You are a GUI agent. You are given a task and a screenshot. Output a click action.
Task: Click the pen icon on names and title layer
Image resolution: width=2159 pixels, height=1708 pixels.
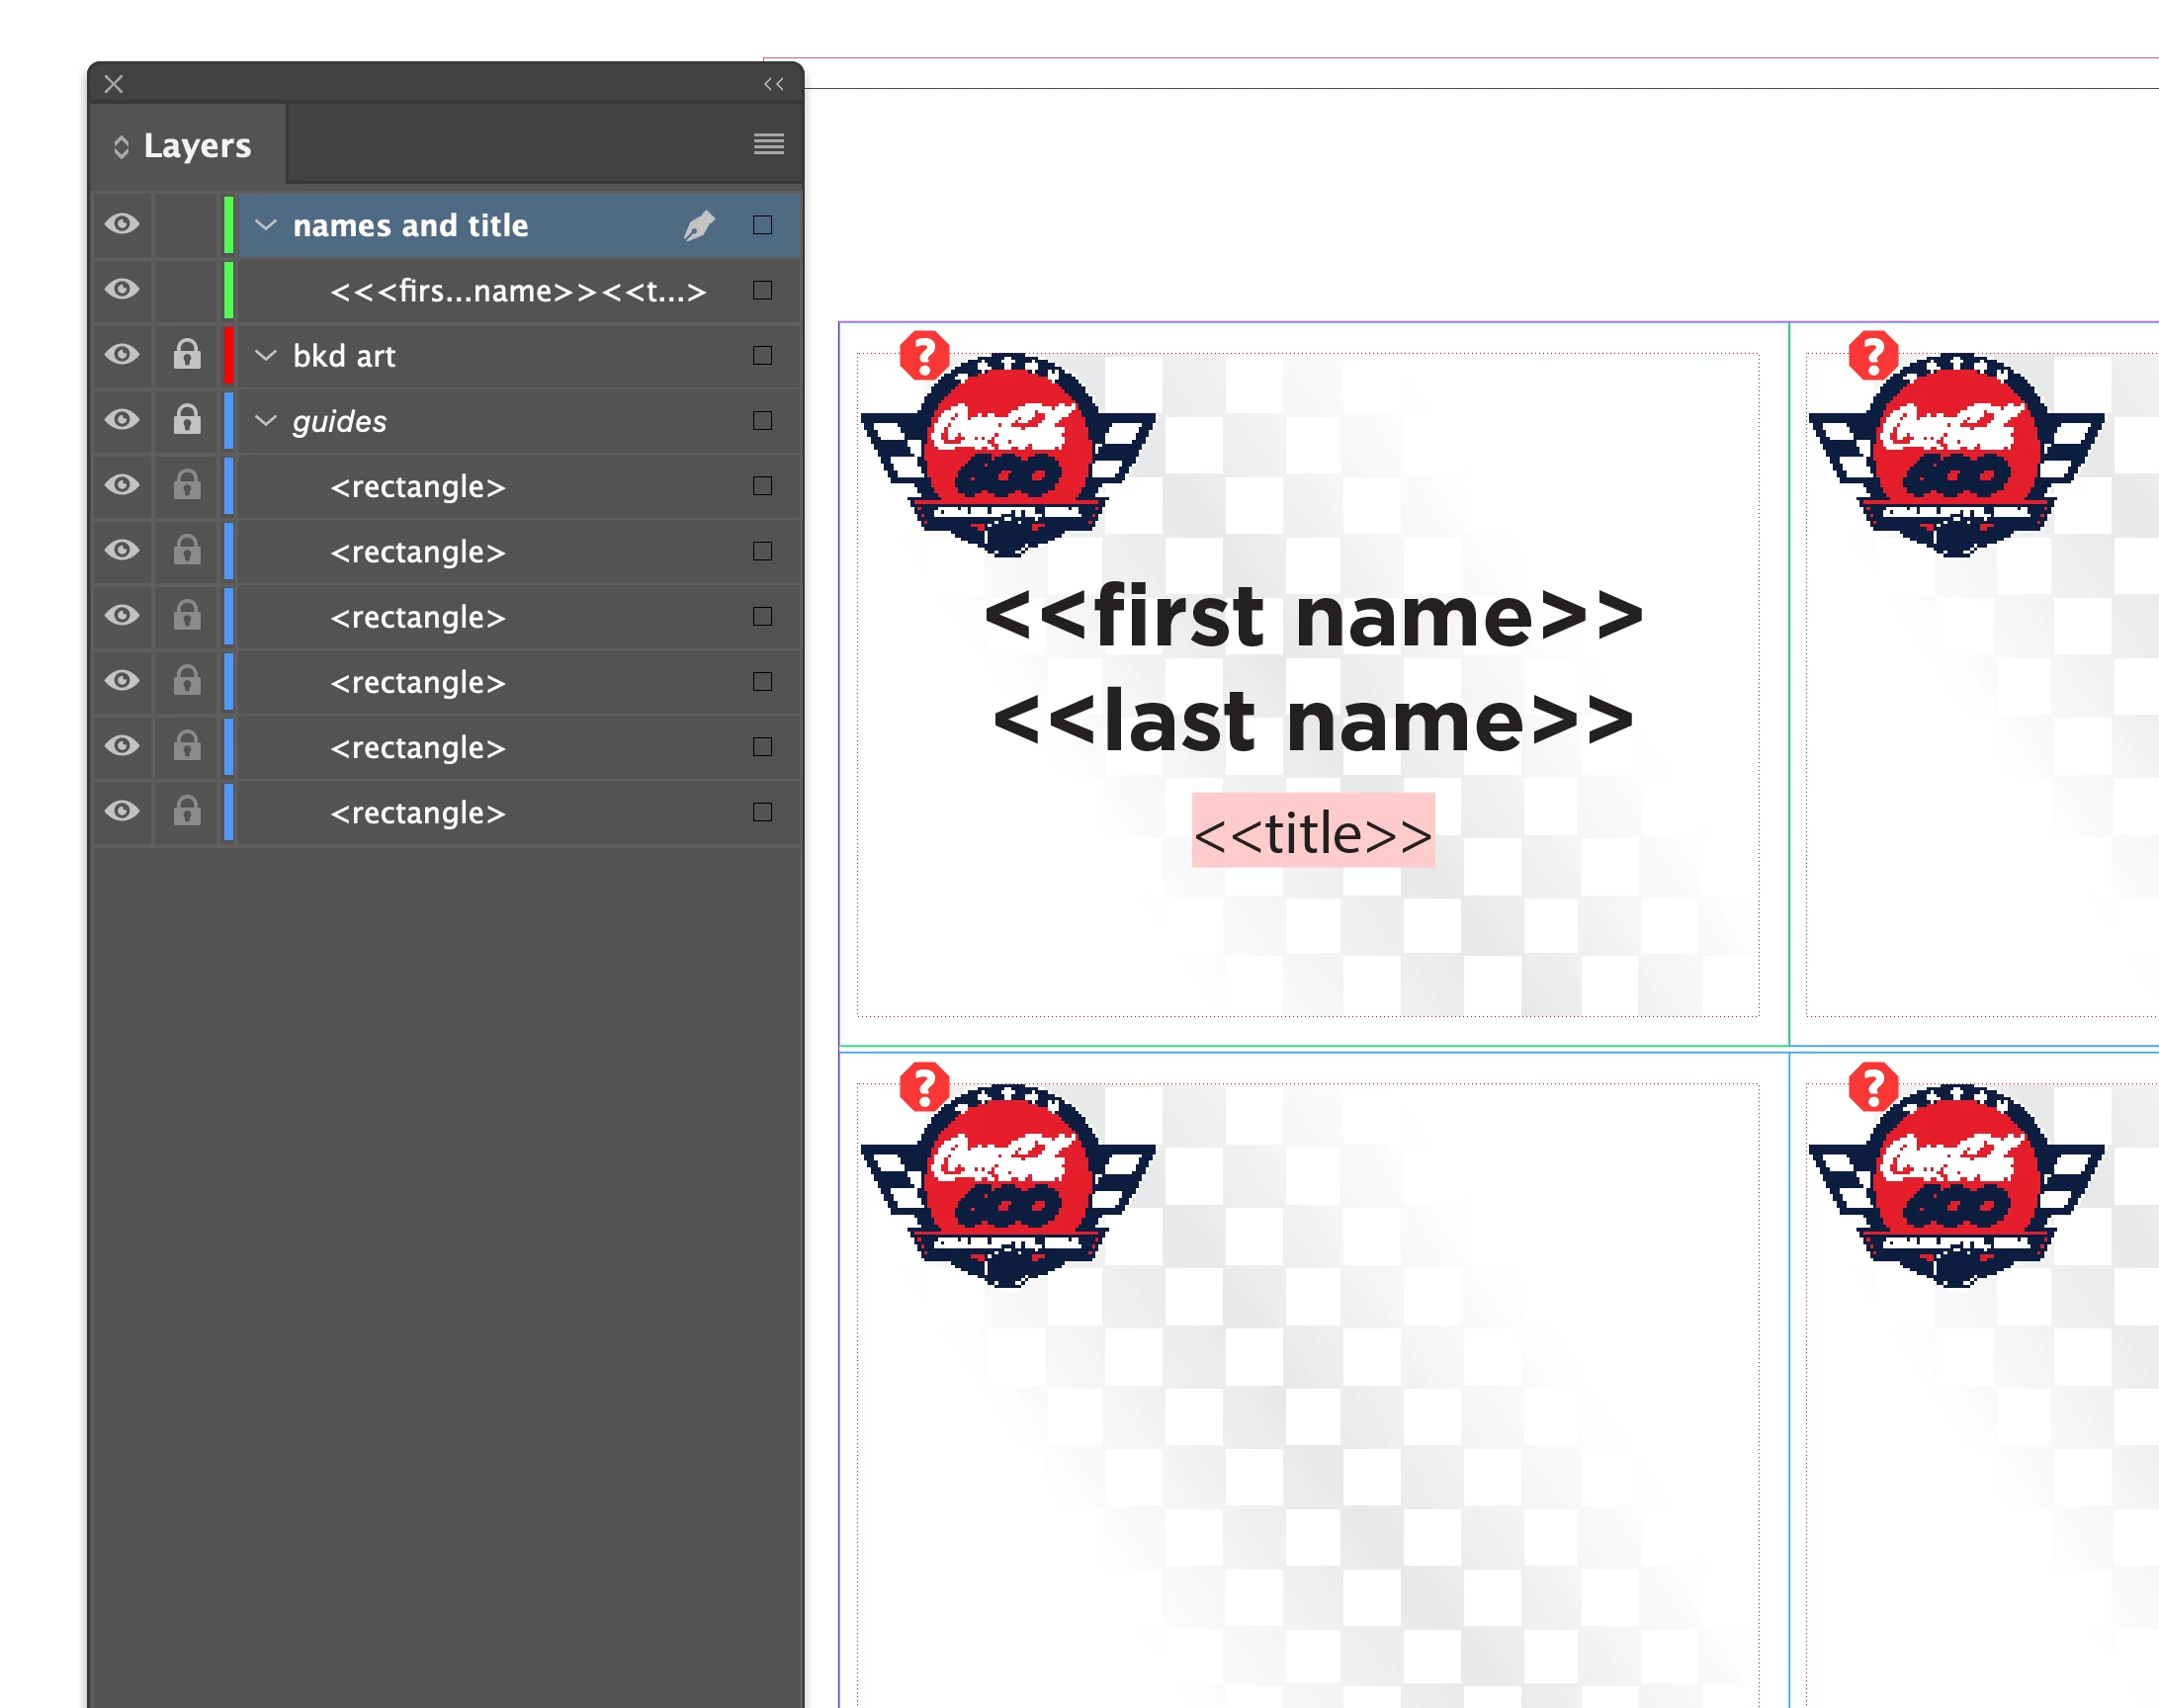point(699,225)
